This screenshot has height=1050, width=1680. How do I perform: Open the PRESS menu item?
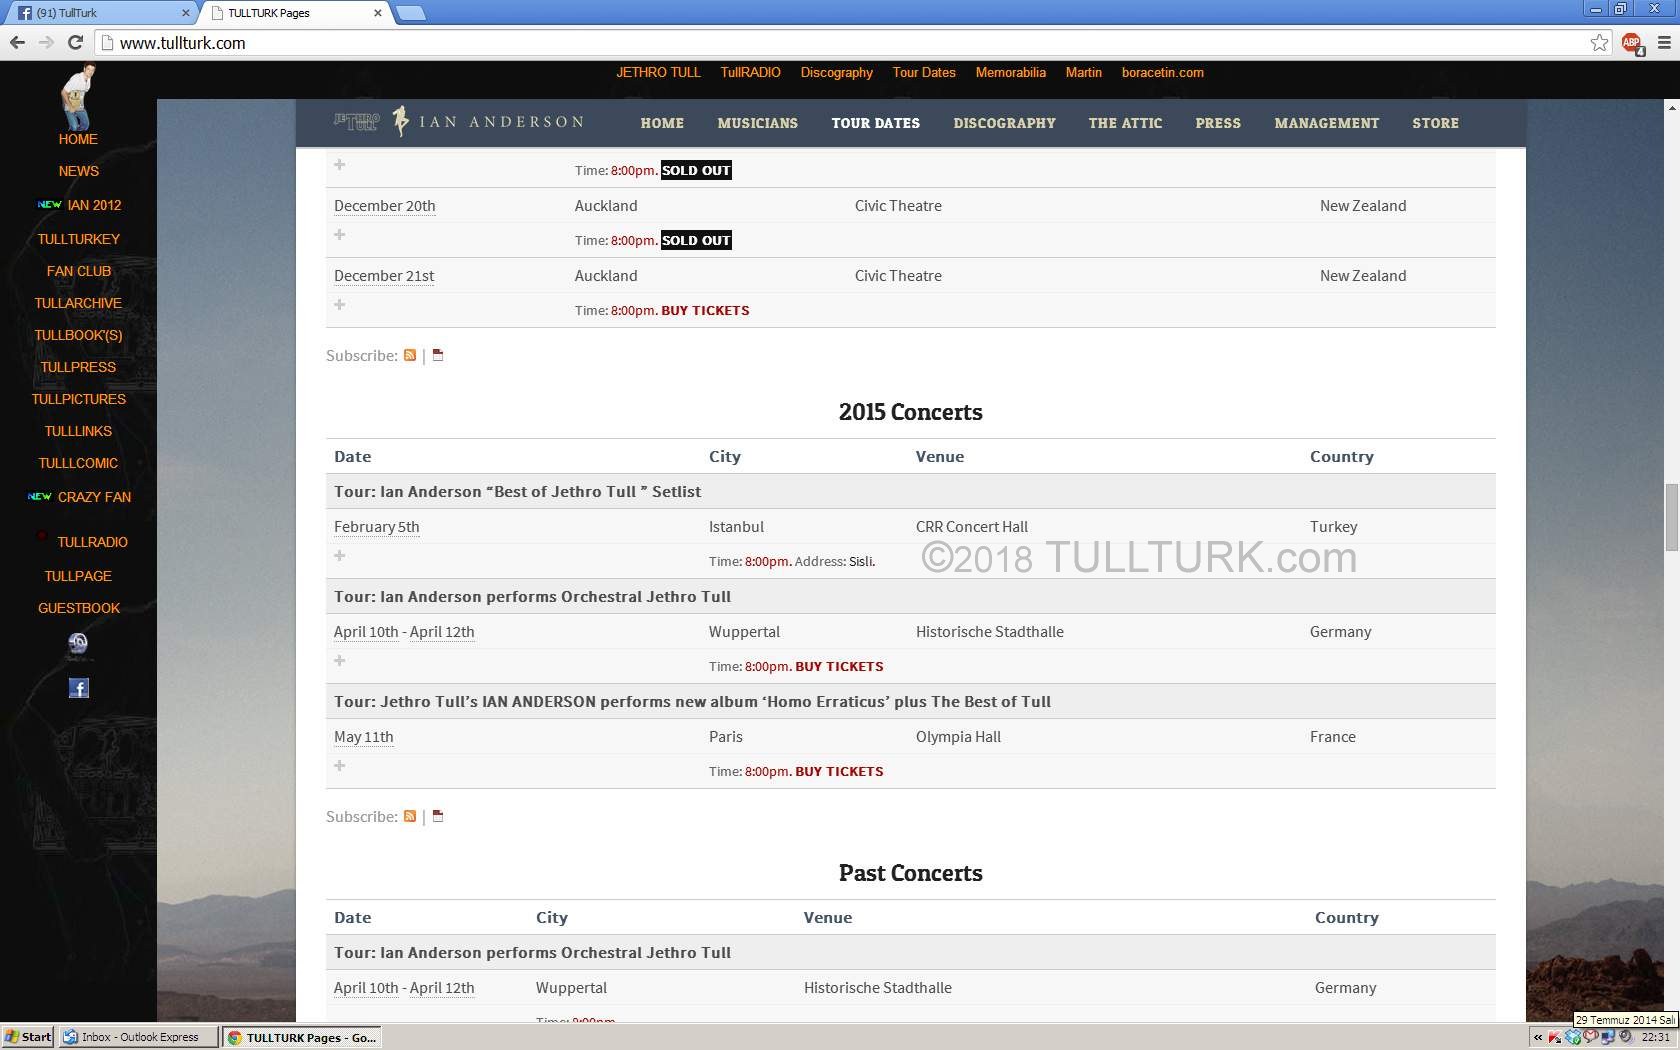[x=1218, y=123]
